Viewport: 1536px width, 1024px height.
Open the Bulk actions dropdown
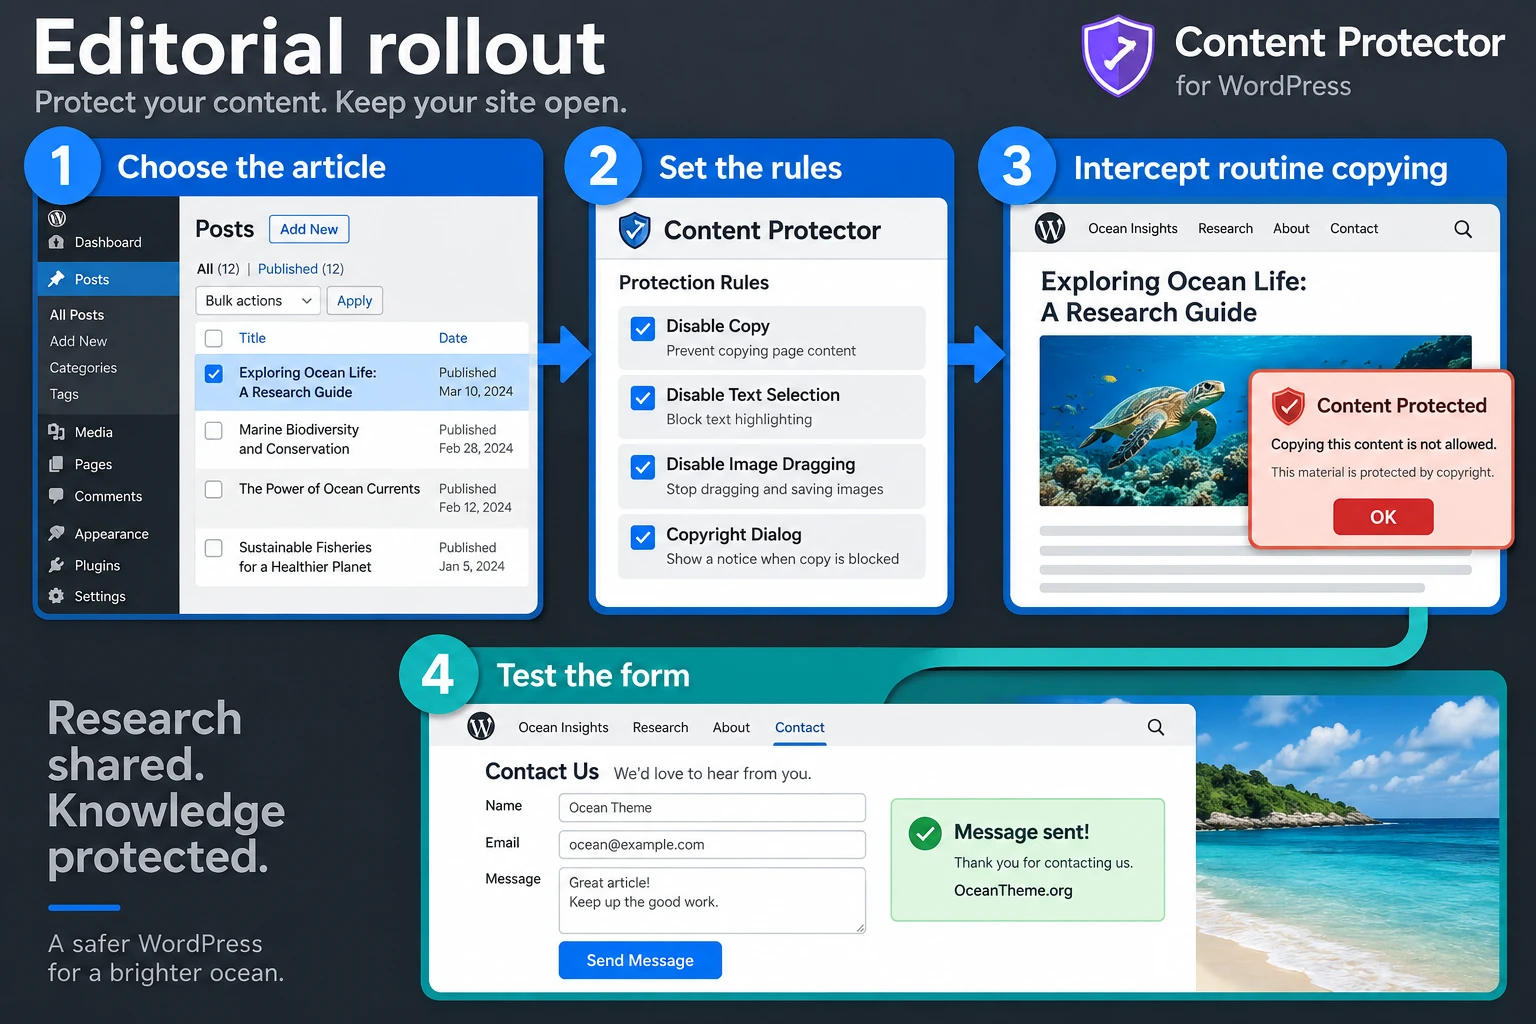[x=258, y=301]
